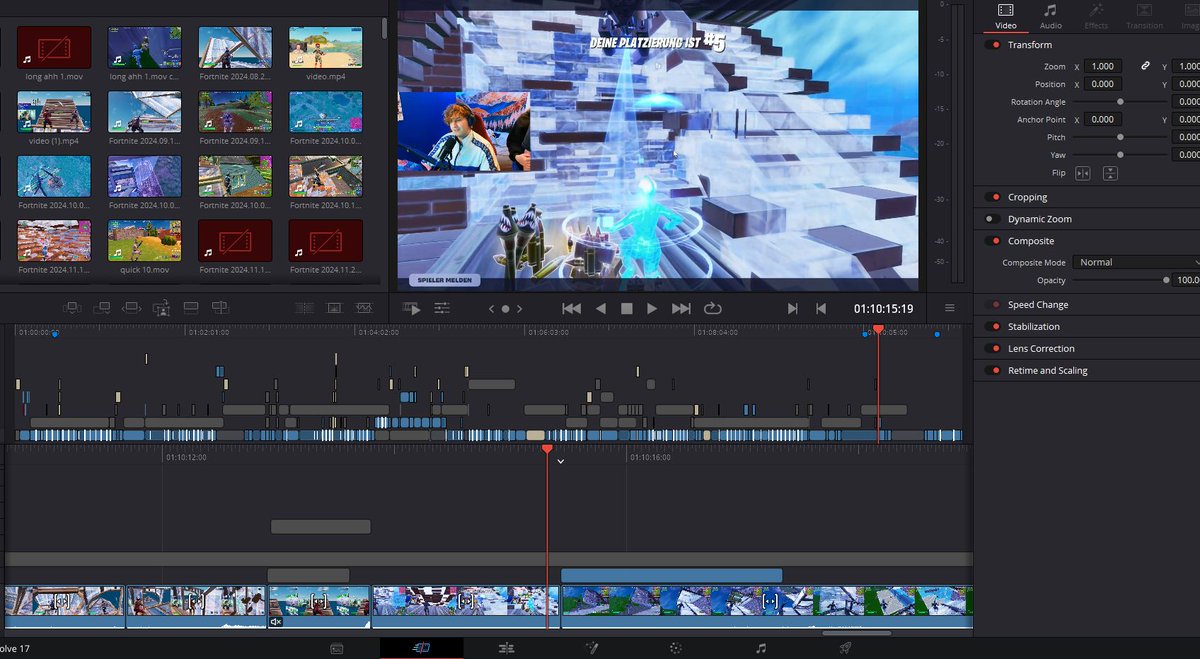Image resolution: width=1200 pixels, height=659 pixels.
Task: Enable the Dynamic Zoom switch
Action: (992, 219)
